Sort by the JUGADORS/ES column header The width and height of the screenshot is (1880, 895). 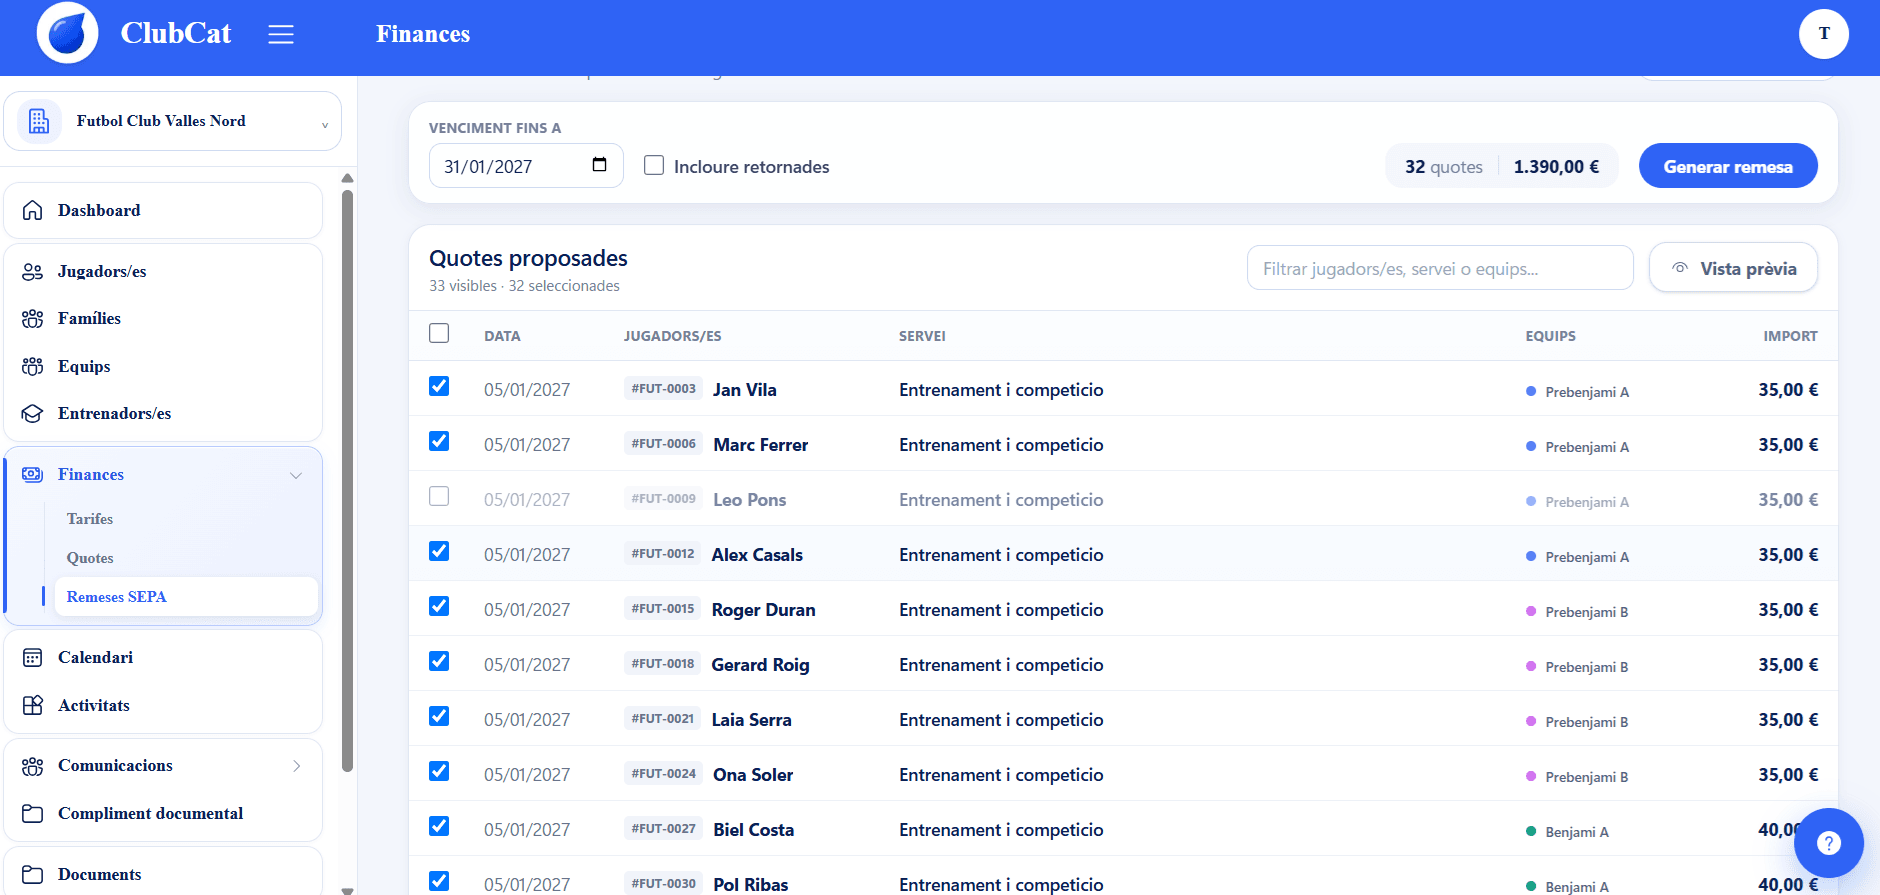pyautogui.click(x=672, y=336)
